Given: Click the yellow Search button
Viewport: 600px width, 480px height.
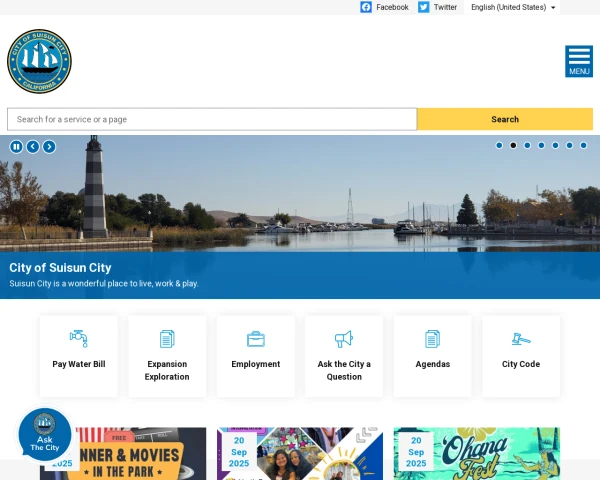Looking at the screenshot, I should coord(505,119).
